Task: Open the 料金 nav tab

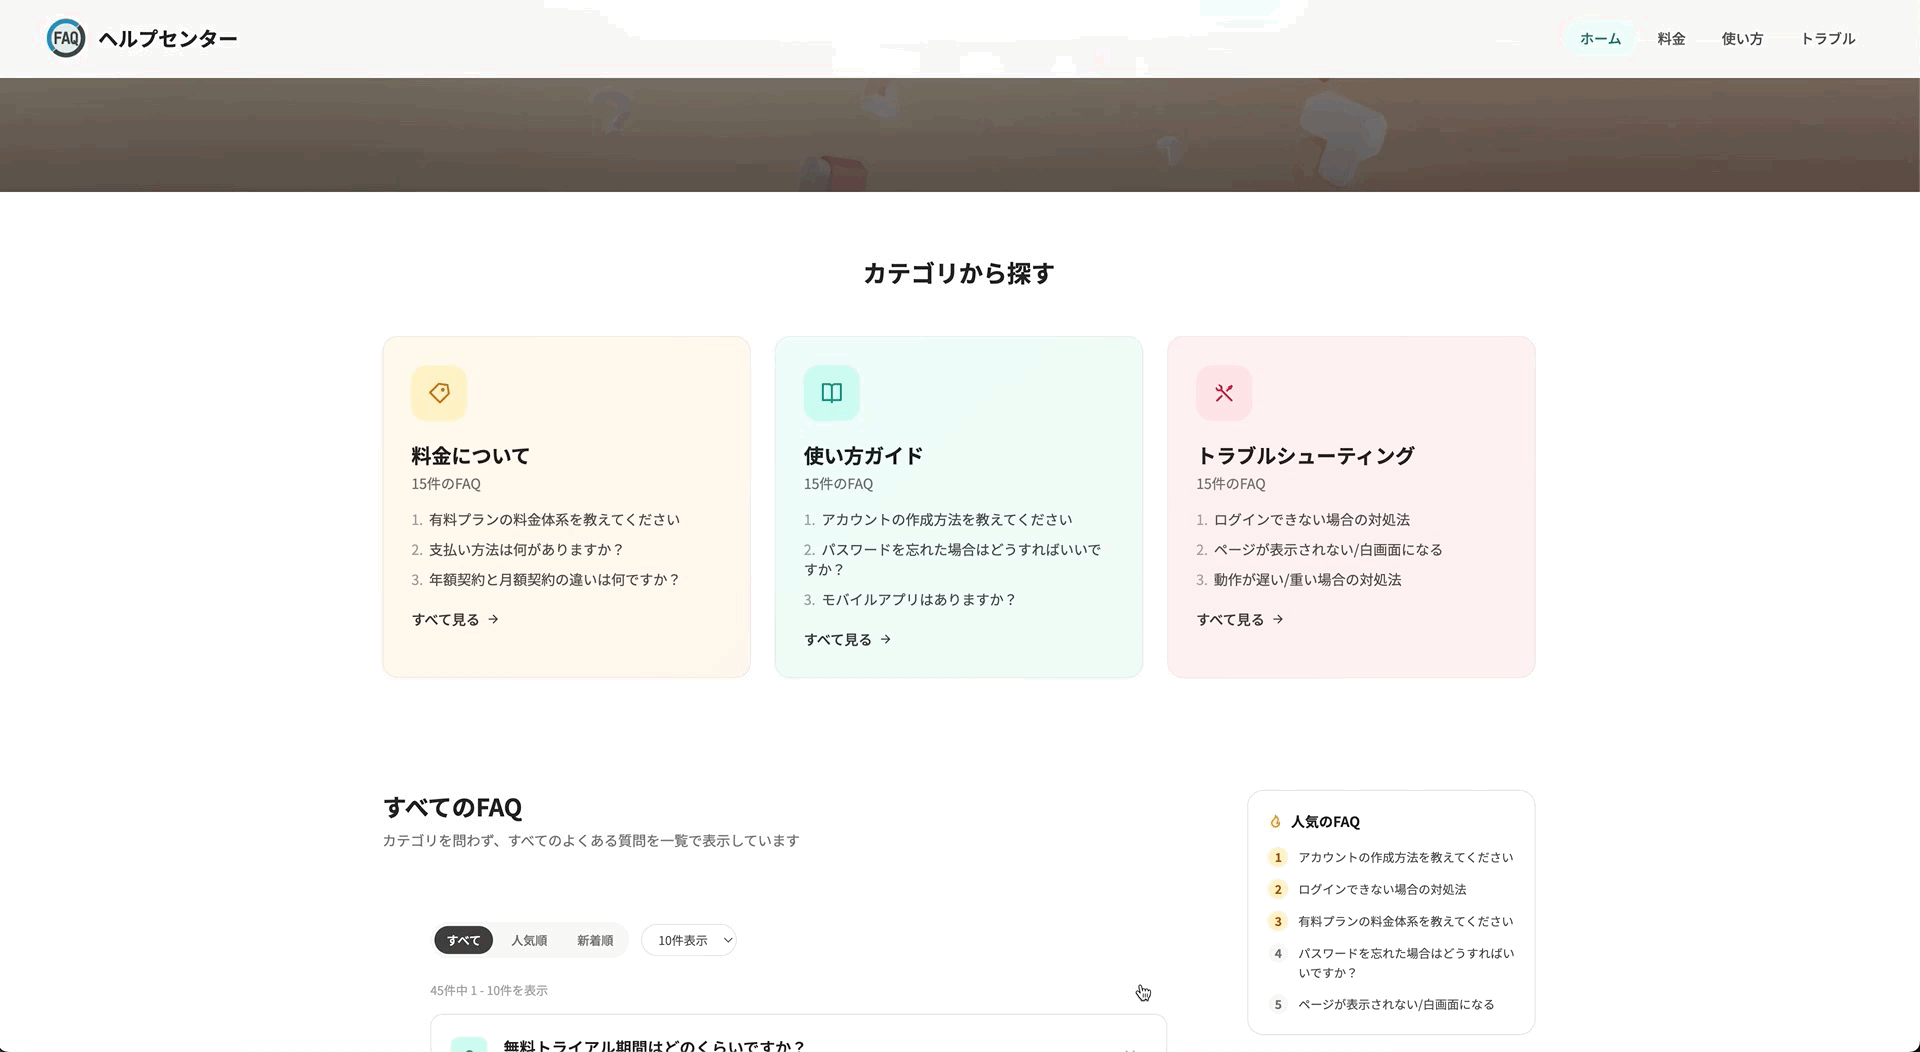Action: pos(1671,39)
